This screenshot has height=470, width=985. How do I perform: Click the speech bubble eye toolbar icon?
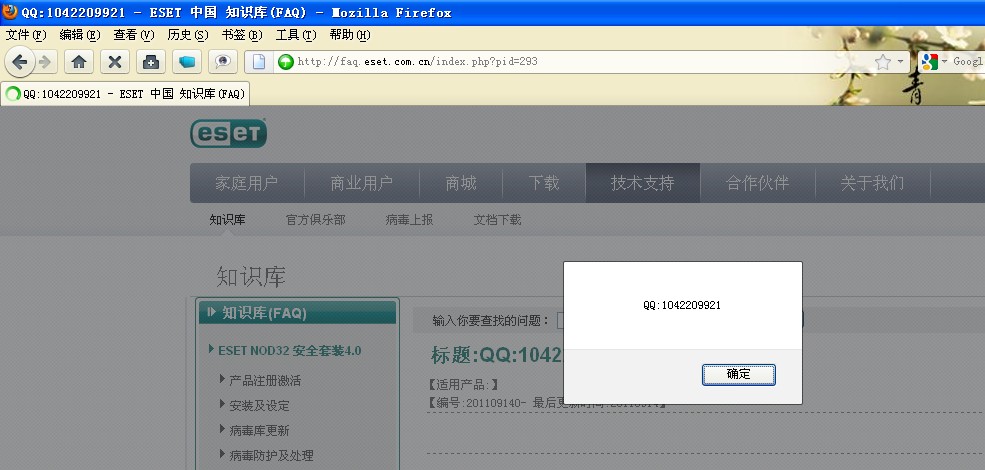(x=222, y=62)
